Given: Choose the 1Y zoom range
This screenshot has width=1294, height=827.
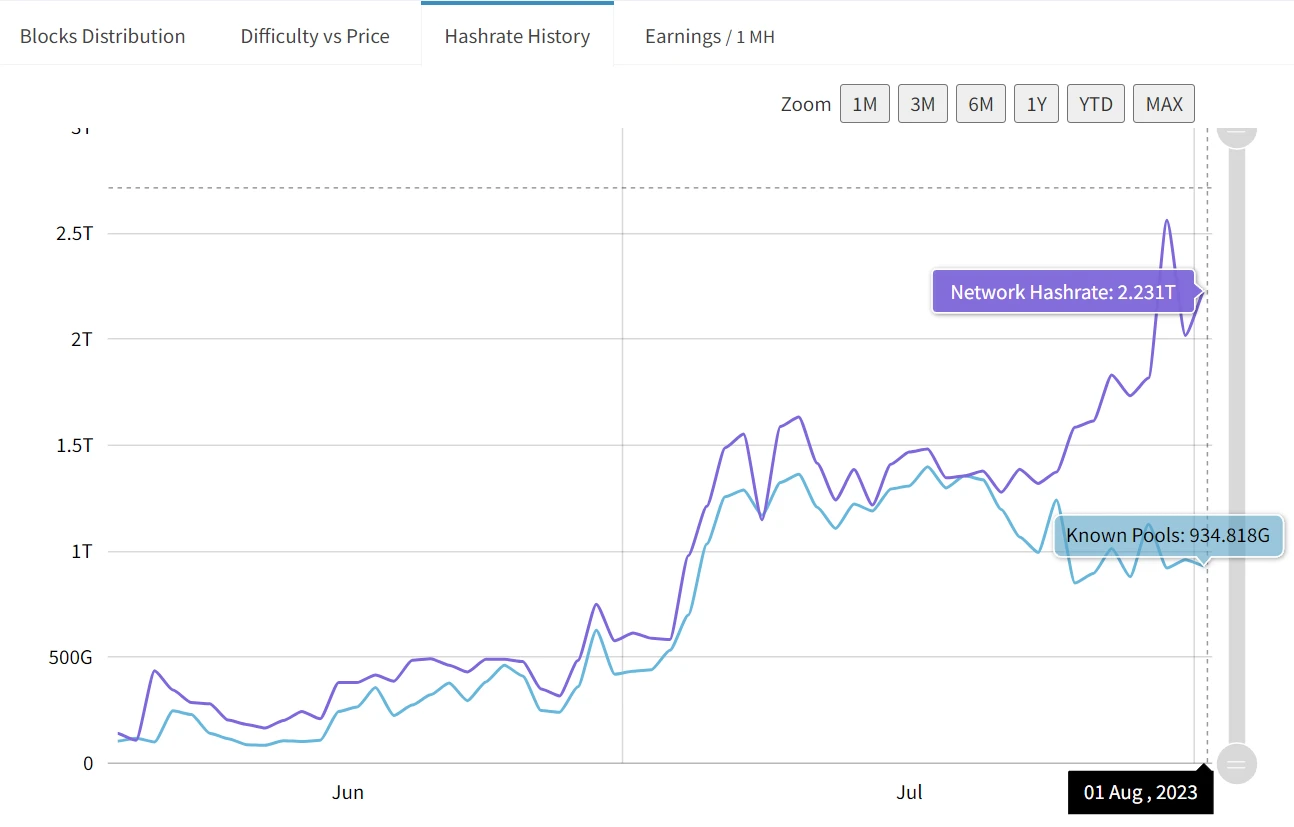Looking at the screenshot, I should tap(1036, 104).
